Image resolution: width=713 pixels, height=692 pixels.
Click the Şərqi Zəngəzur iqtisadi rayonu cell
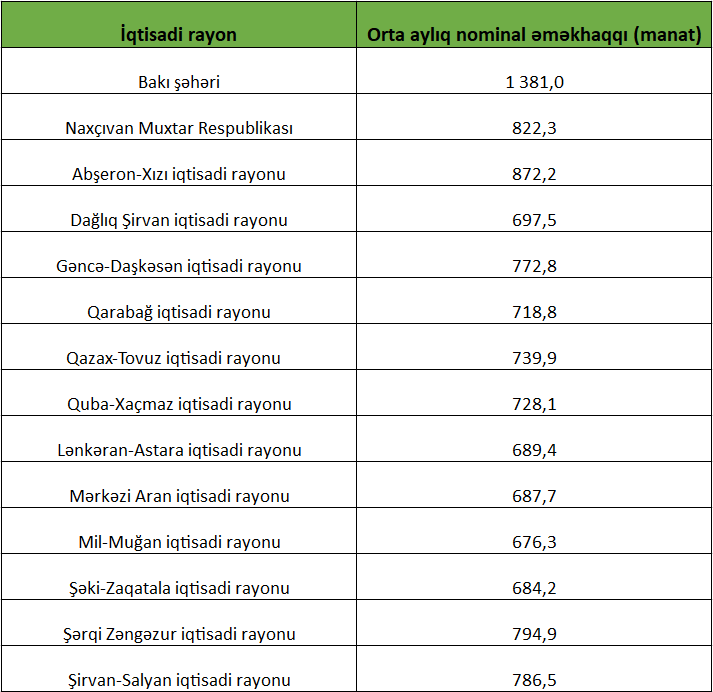[178, 634]
